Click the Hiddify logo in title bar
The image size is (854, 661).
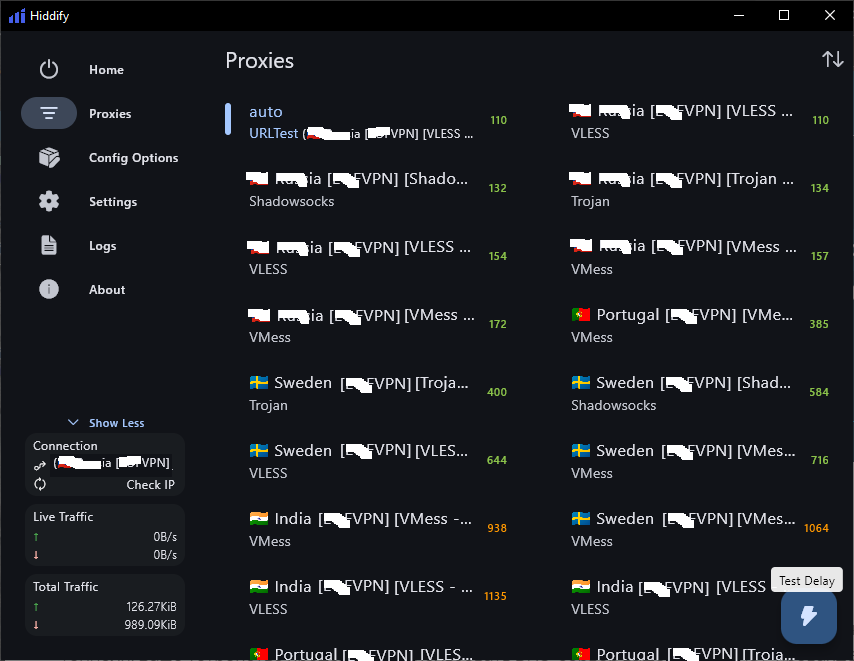(17, 16)
